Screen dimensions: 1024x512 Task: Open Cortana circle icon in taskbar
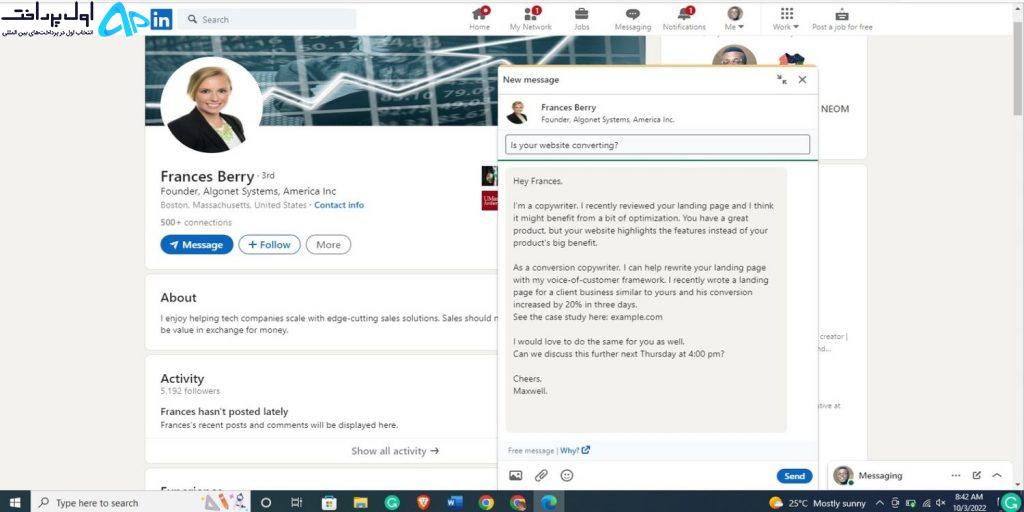pyautogui.click(x=266, y=503)
